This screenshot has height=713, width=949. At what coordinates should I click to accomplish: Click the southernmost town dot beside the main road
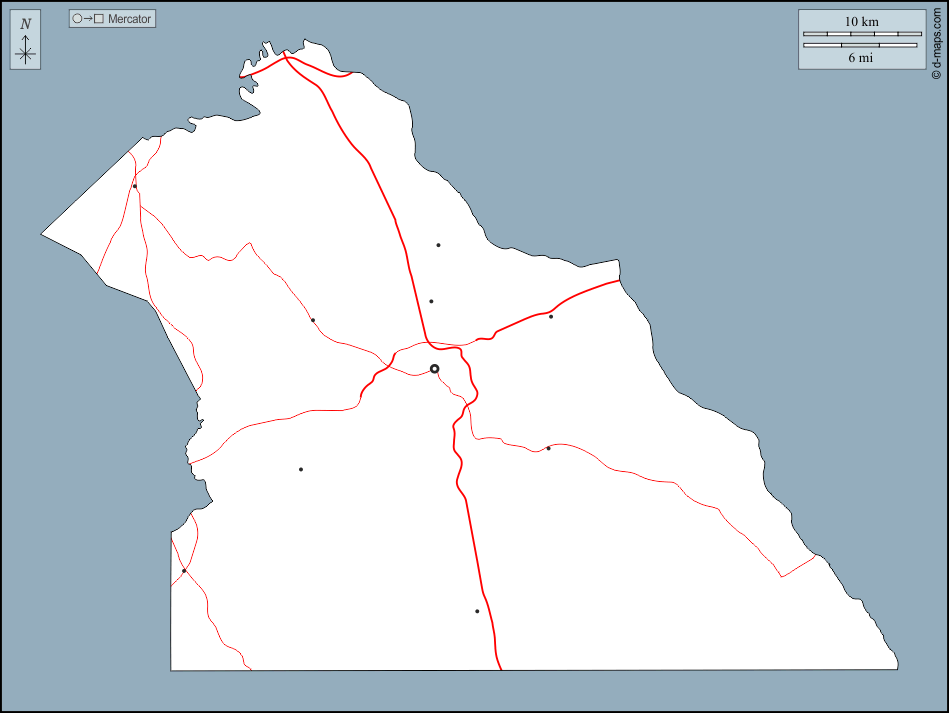477,611
